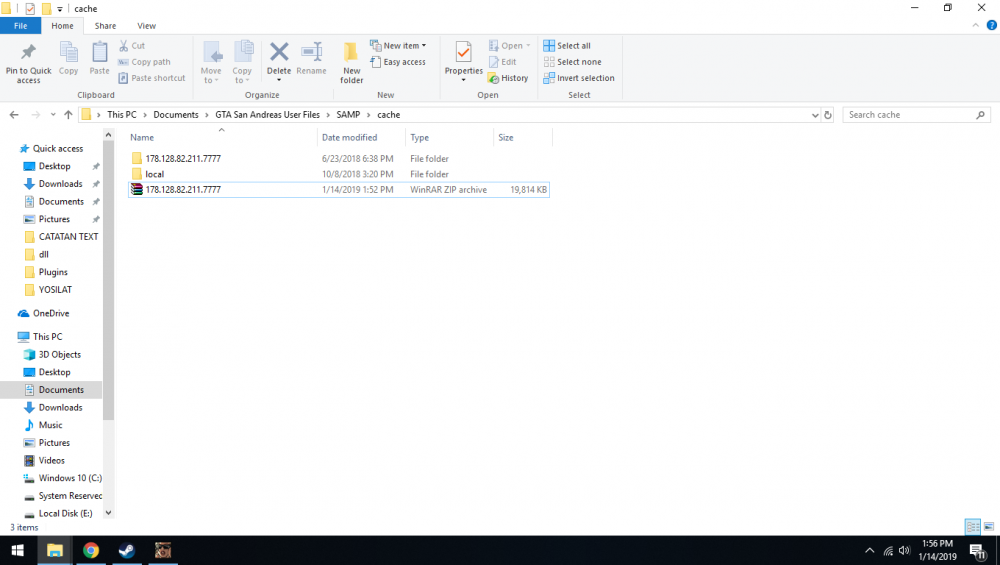
Task: Switch to Details view layout
Action: (973, 527)
